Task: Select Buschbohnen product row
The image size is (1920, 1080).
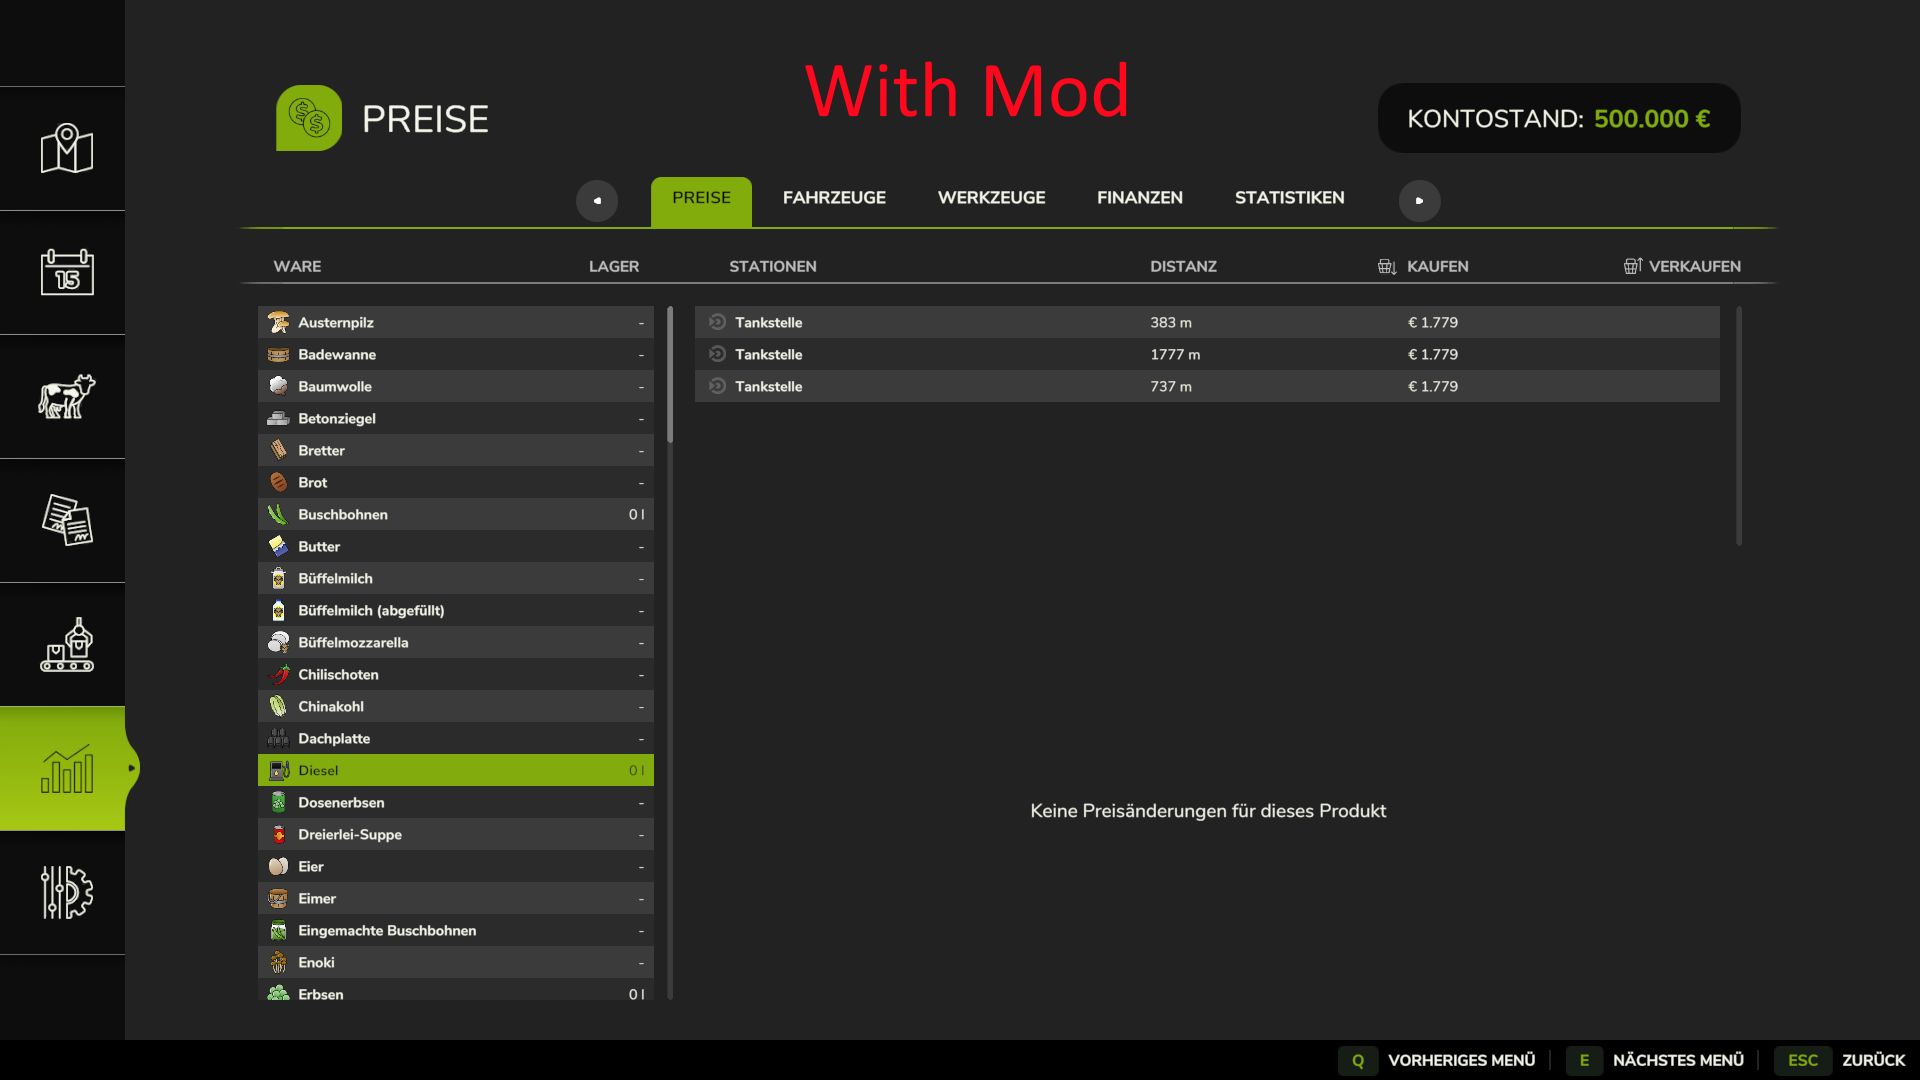Action: (x=455, y=513)
